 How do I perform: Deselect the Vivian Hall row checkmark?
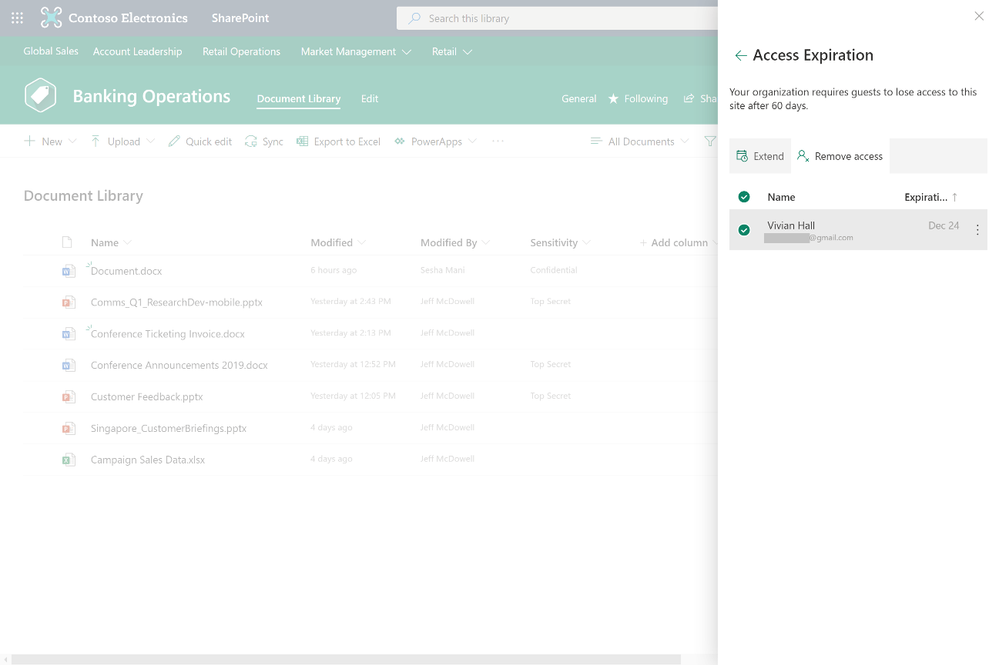point(744,230)
